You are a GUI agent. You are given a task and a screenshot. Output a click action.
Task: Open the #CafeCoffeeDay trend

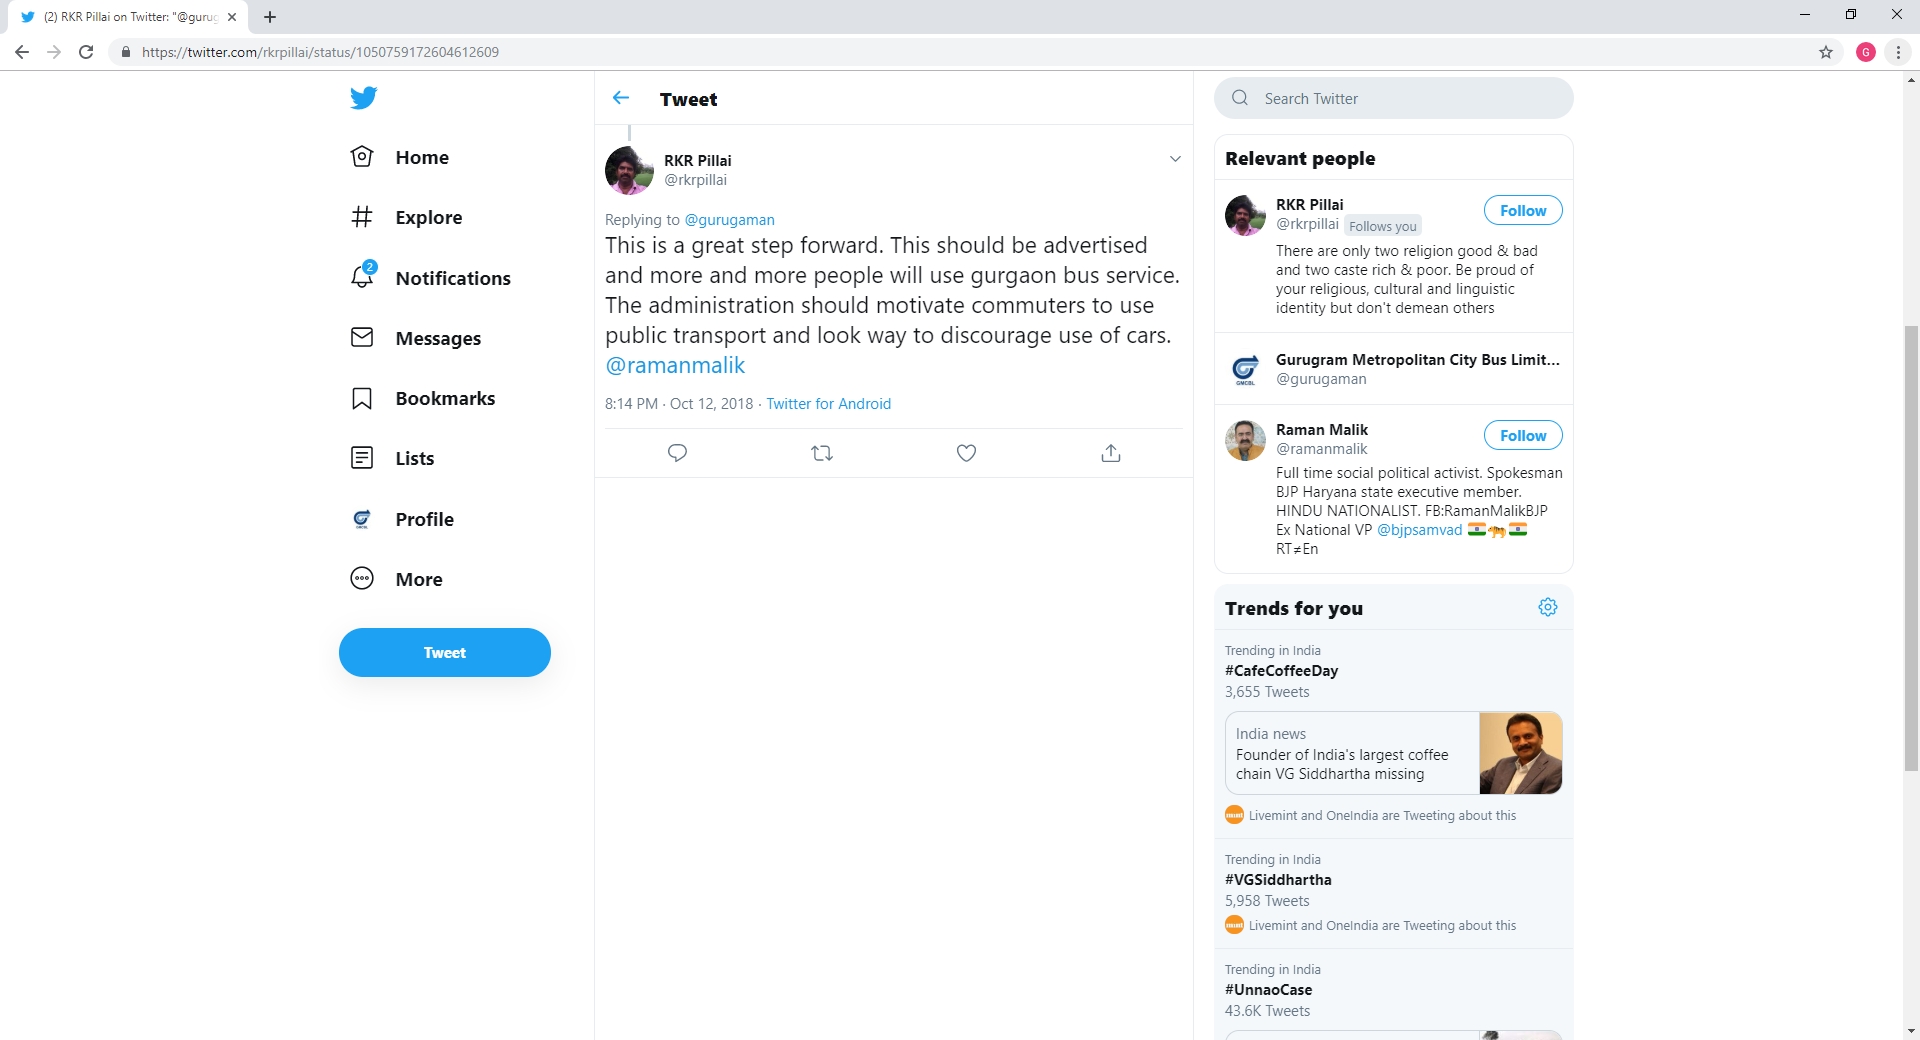(x=1281, y=671)
